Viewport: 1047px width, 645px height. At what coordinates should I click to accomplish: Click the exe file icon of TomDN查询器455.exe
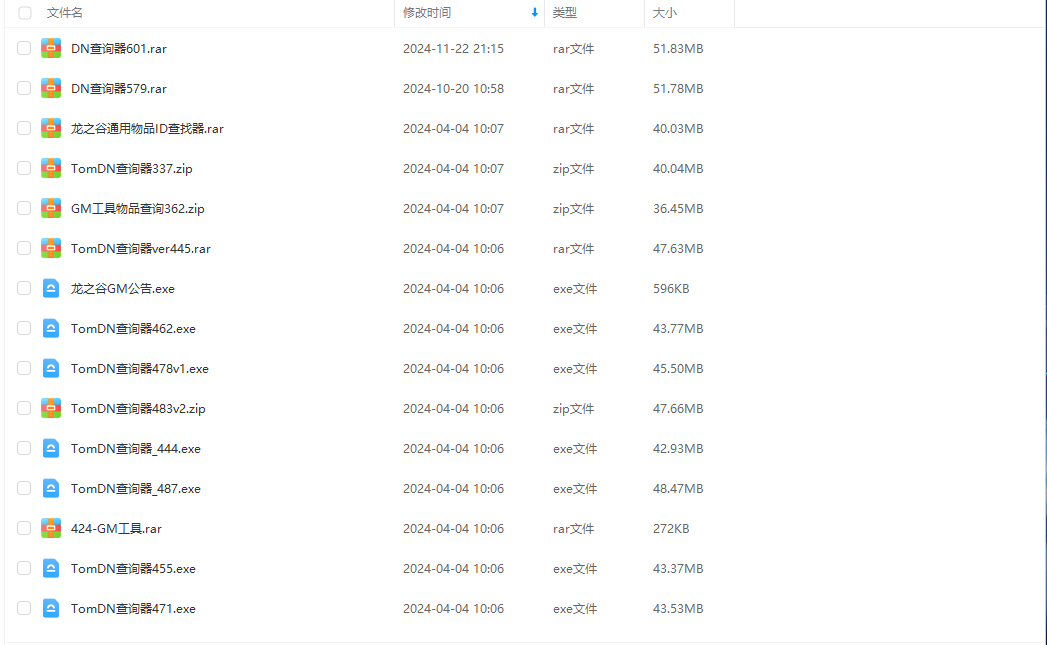coord(51,568)
